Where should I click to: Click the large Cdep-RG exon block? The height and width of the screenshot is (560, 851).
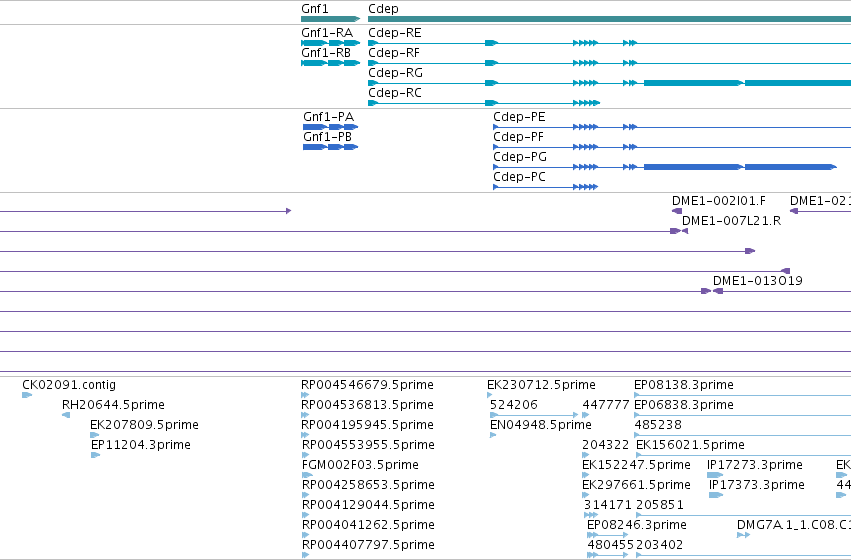coord(693,83)
